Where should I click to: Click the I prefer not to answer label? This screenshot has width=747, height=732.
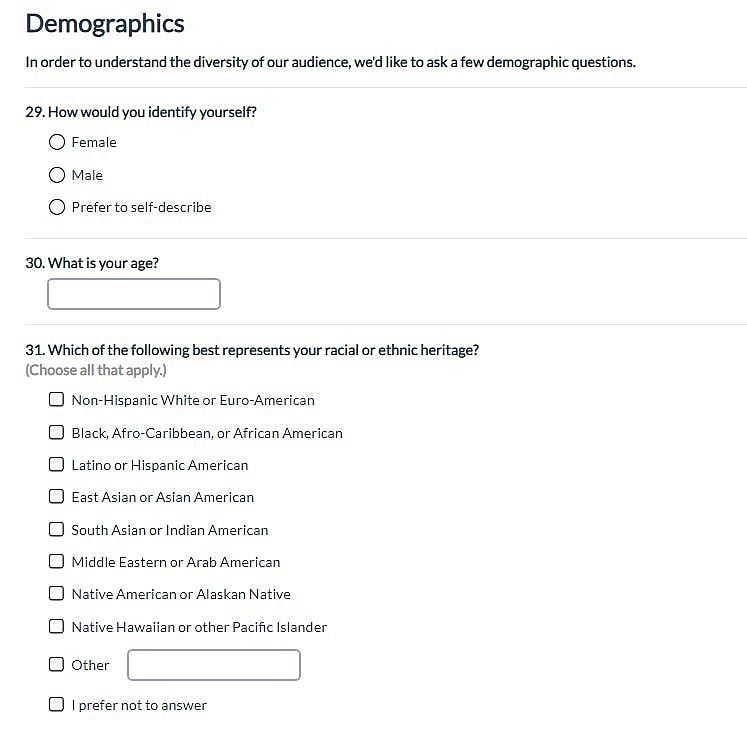point(139,705)
